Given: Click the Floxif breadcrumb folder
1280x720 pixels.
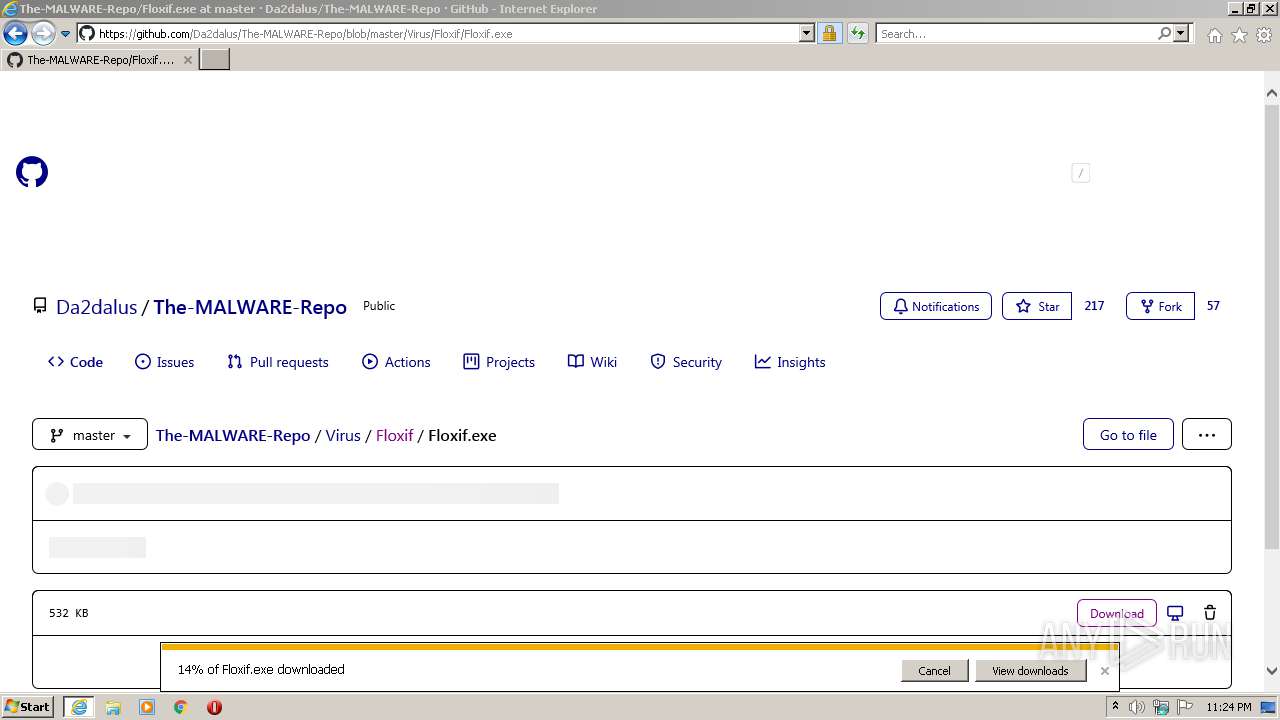Looking at the screenshot, I should (x=394, y=435).
